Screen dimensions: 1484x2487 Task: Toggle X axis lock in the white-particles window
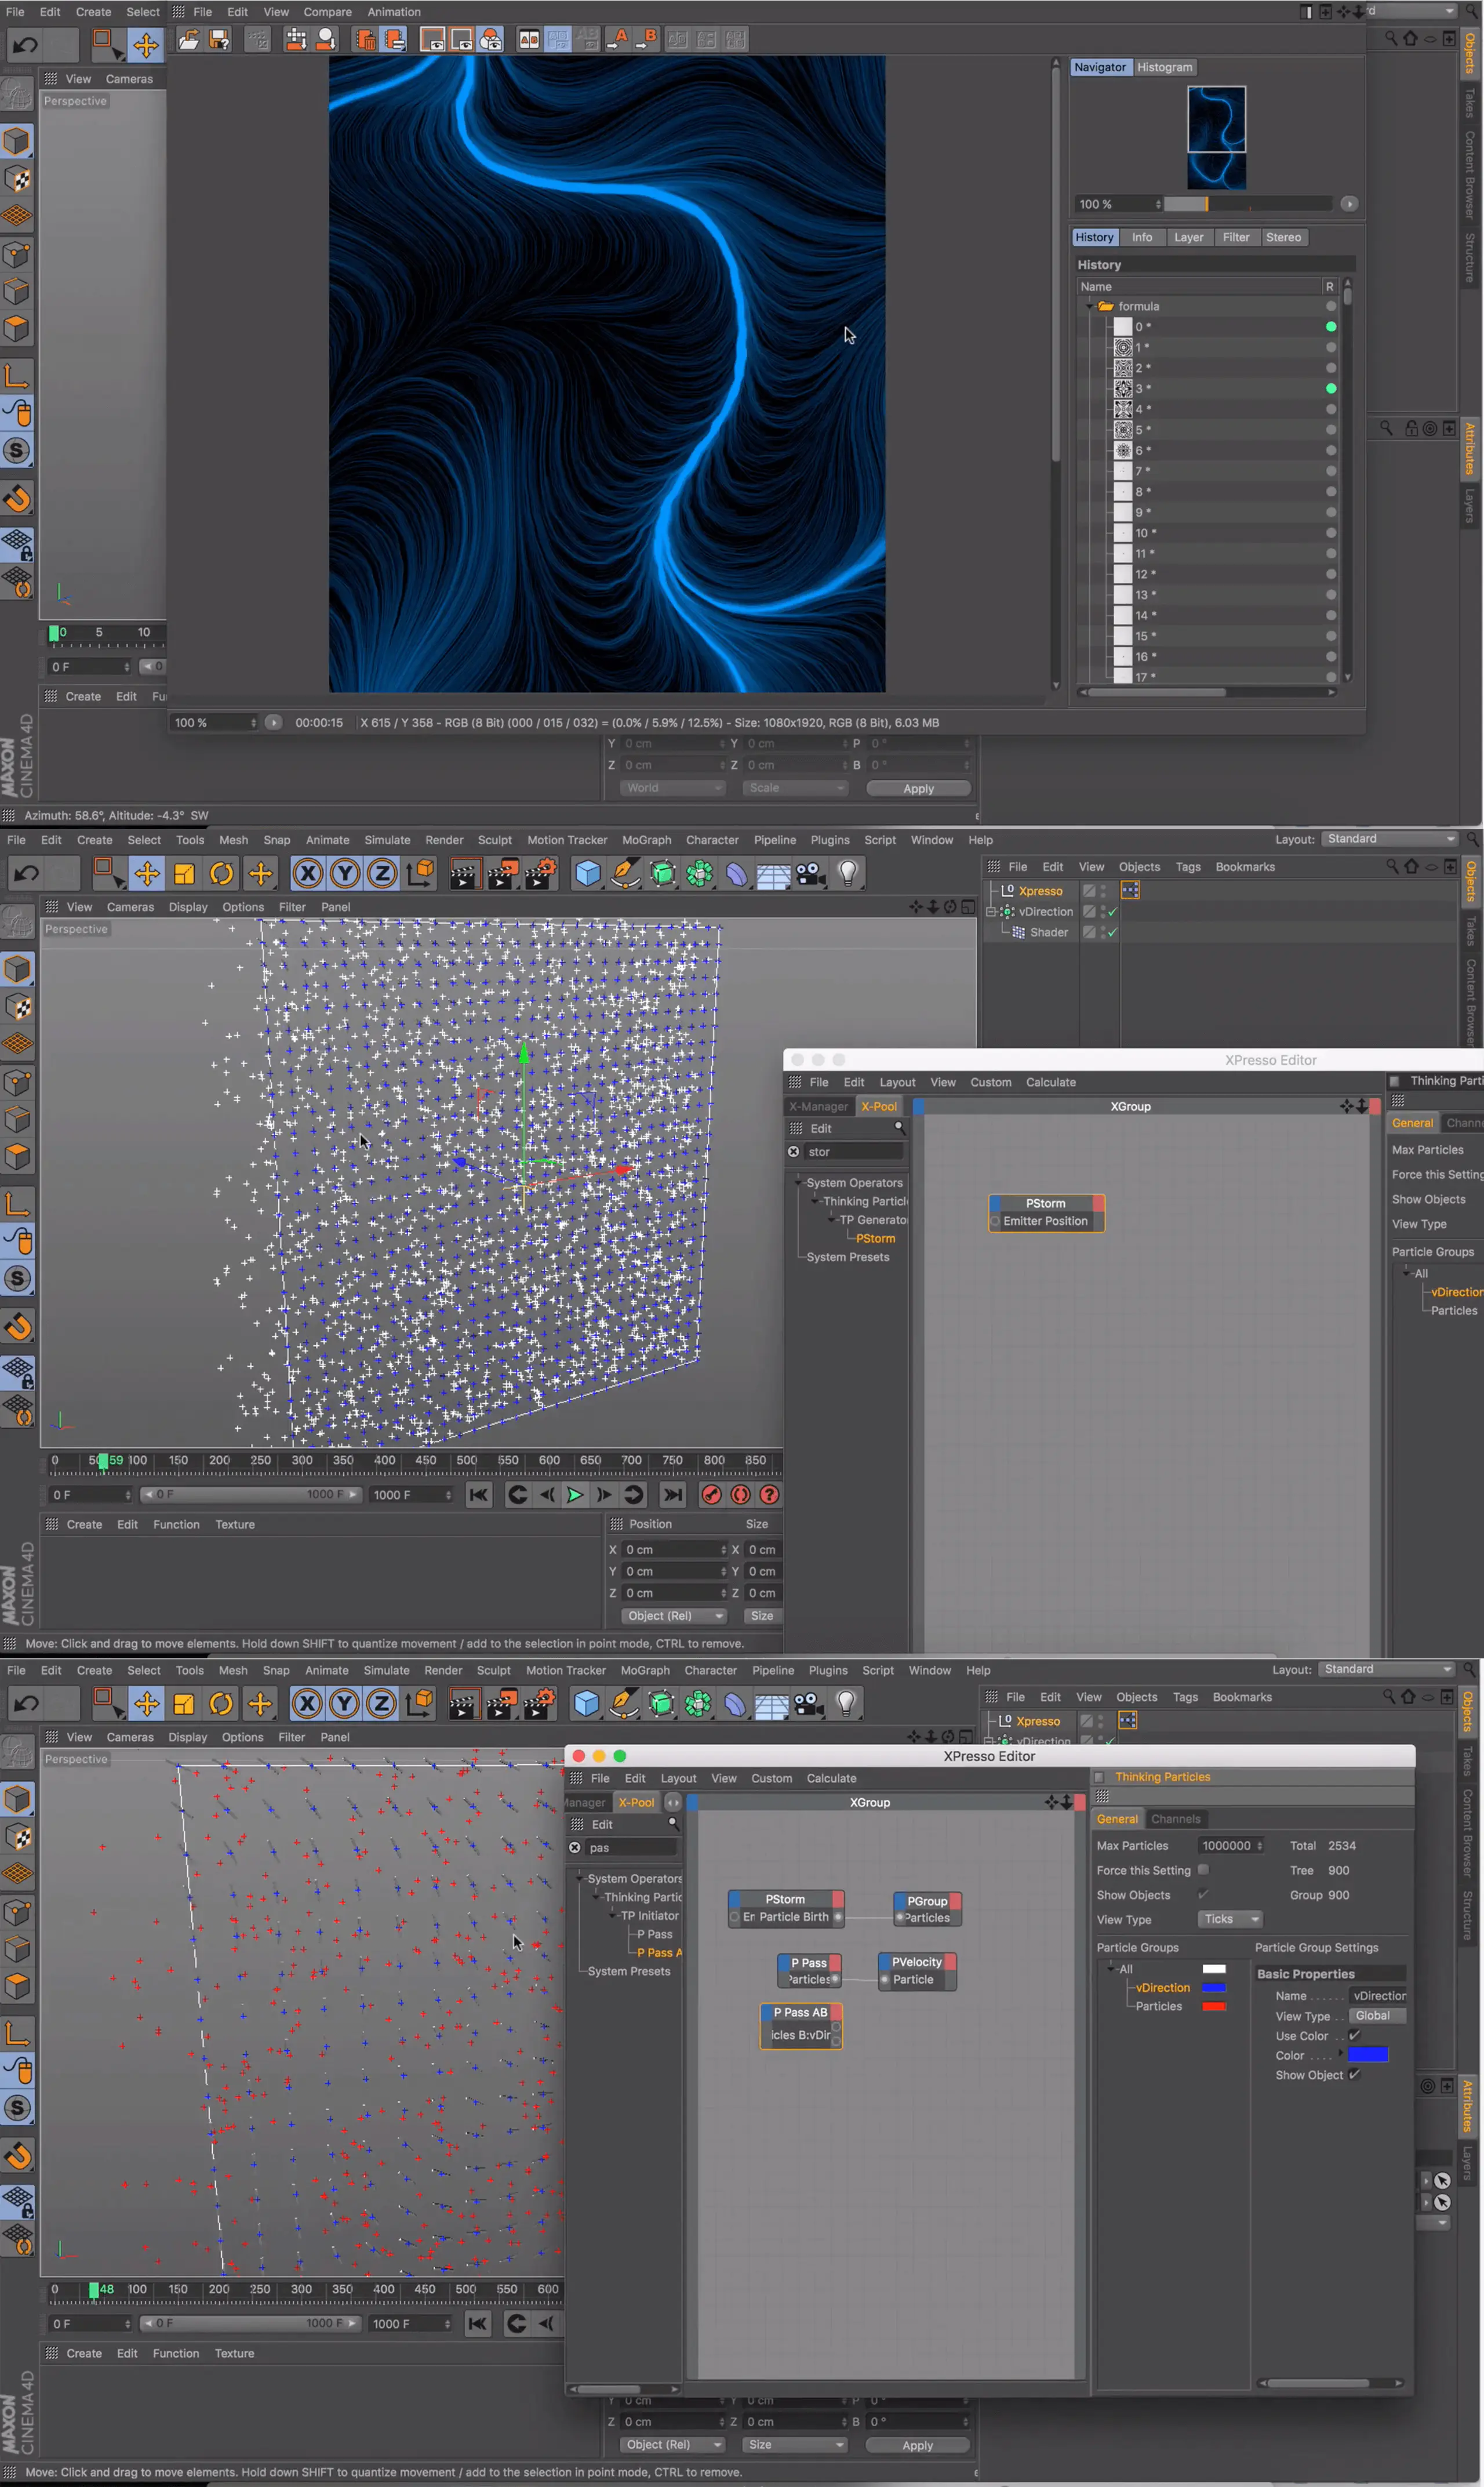tap(308, 874)
